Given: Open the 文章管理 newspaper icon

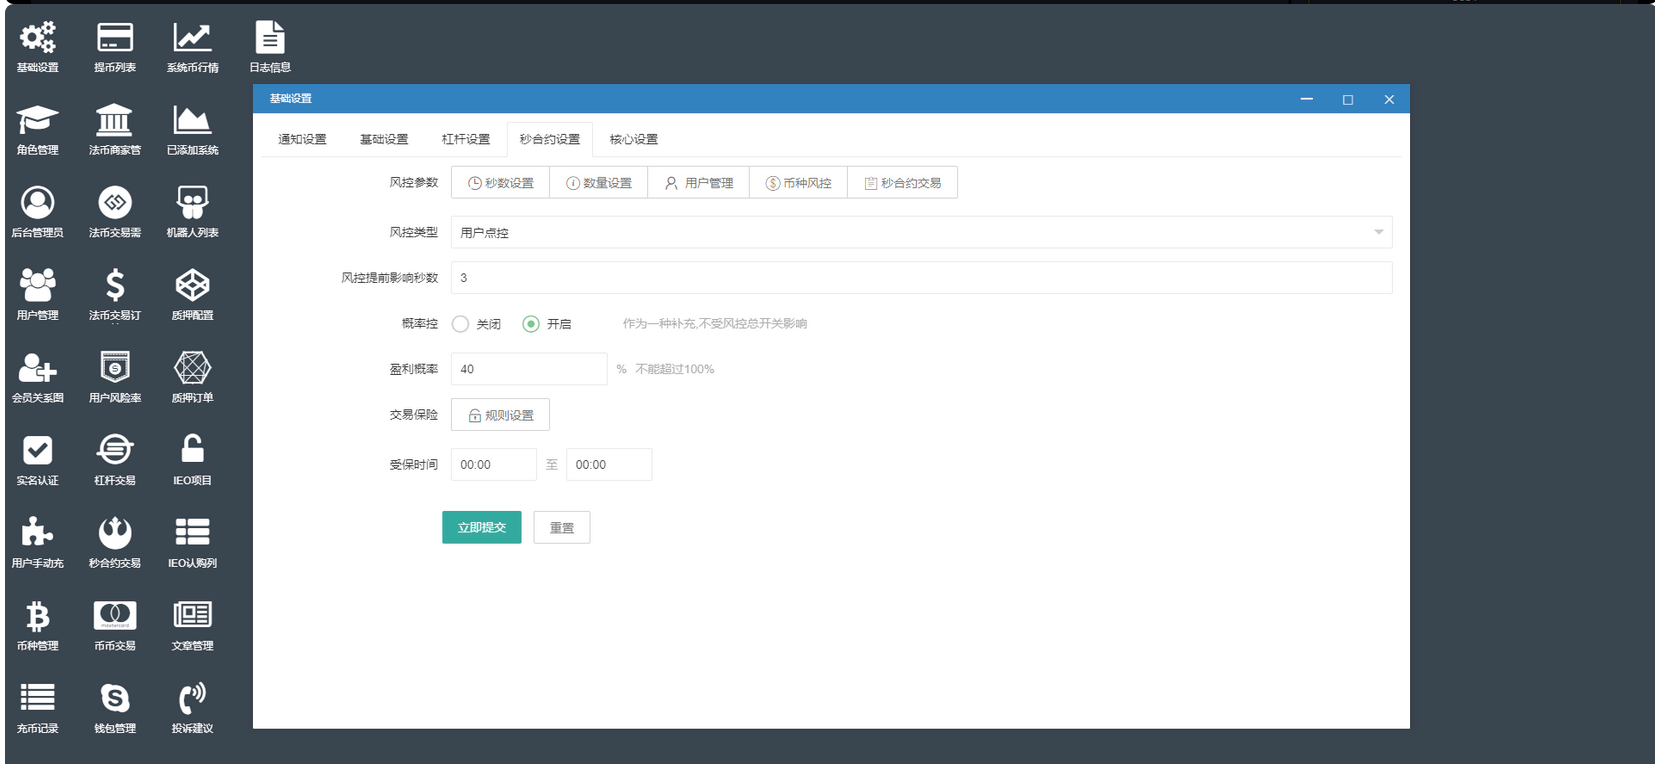Looking at the screenshot, I should coord(192,616).
